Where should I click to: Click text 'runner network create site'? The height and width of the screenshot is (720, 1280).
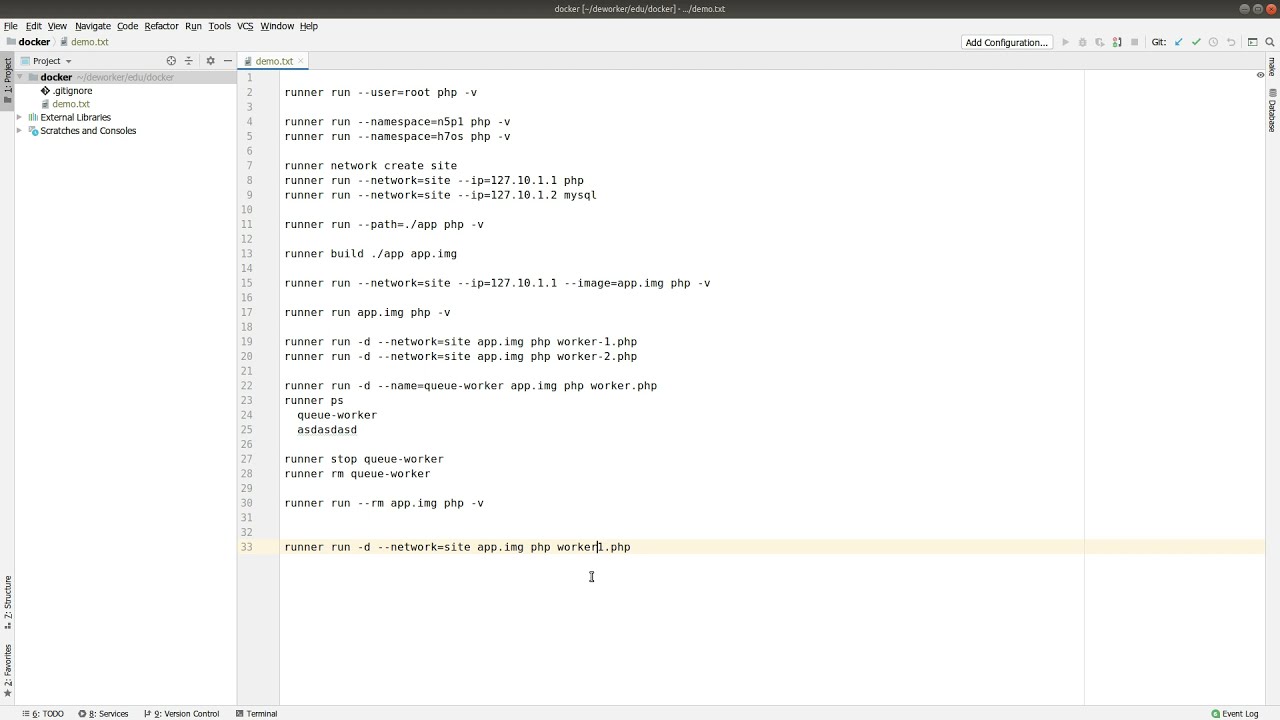point(370,166)
